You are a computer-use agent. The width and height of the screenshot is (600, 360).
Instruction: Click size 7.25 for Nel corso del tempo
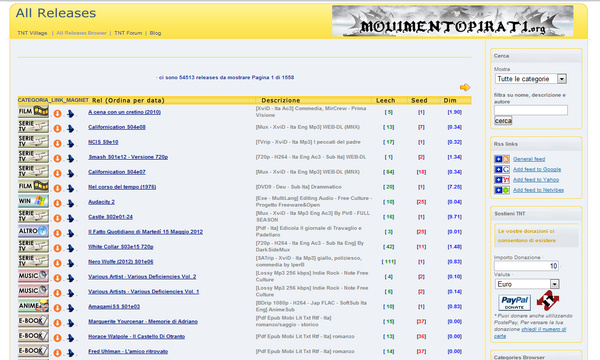pyautogui.click(x=455, y=187)
